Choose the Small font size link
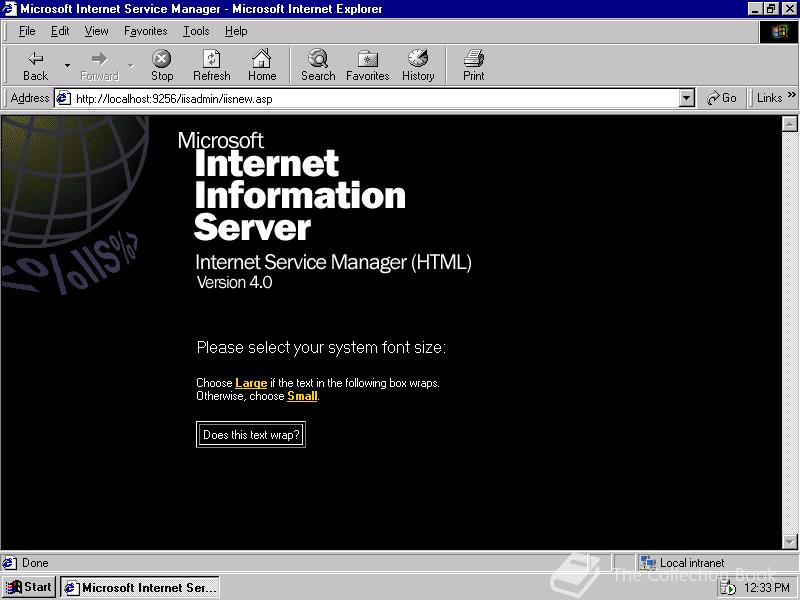The image size is (800, 600). point(302,396)
